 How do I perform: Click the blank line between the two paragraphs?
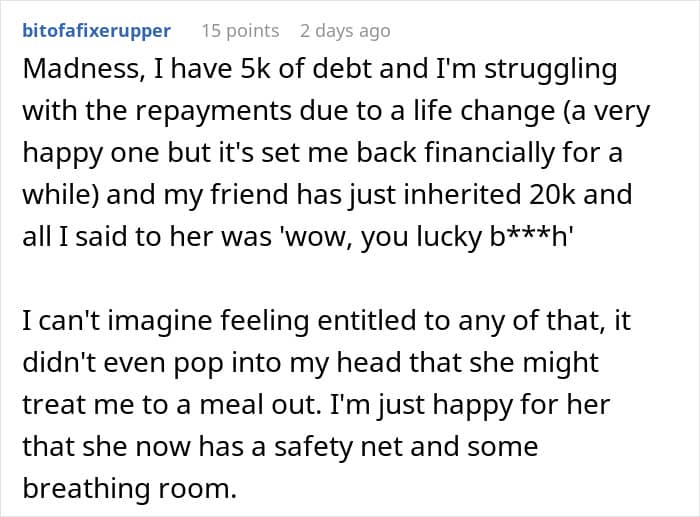point(350,278)
